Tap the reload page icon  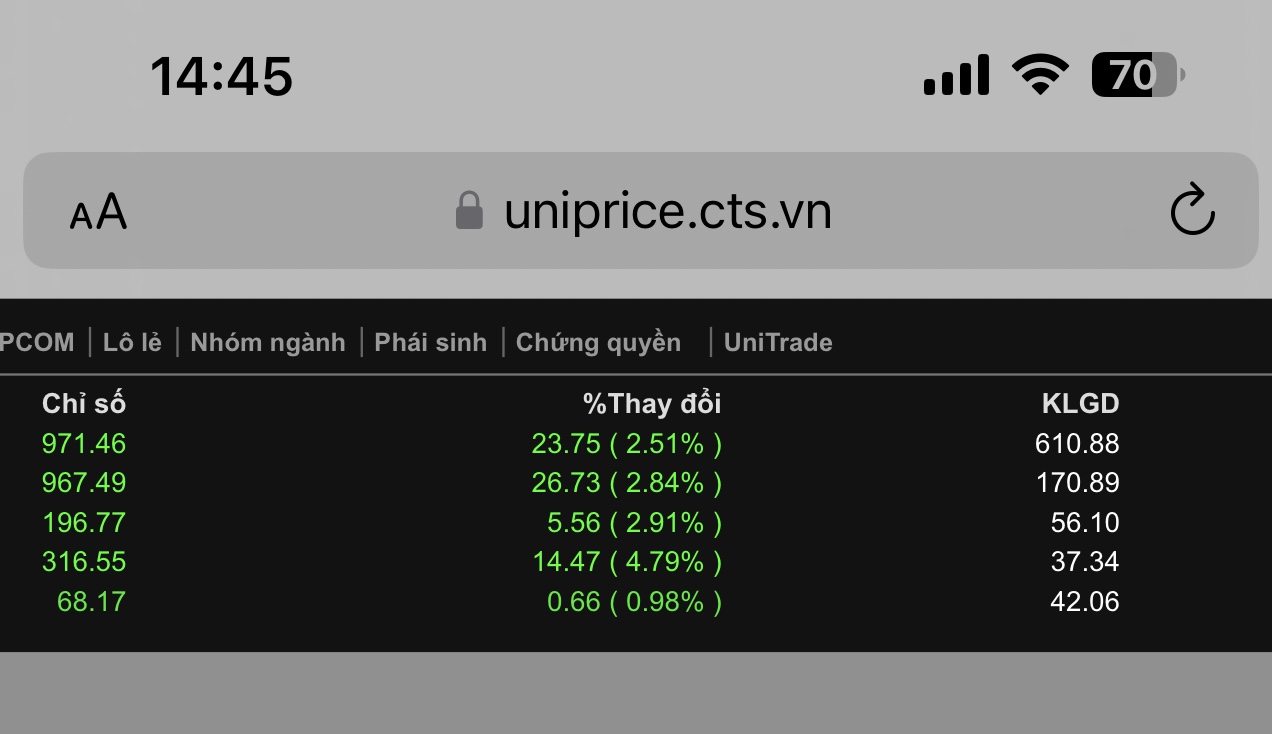coord(1192,211)
